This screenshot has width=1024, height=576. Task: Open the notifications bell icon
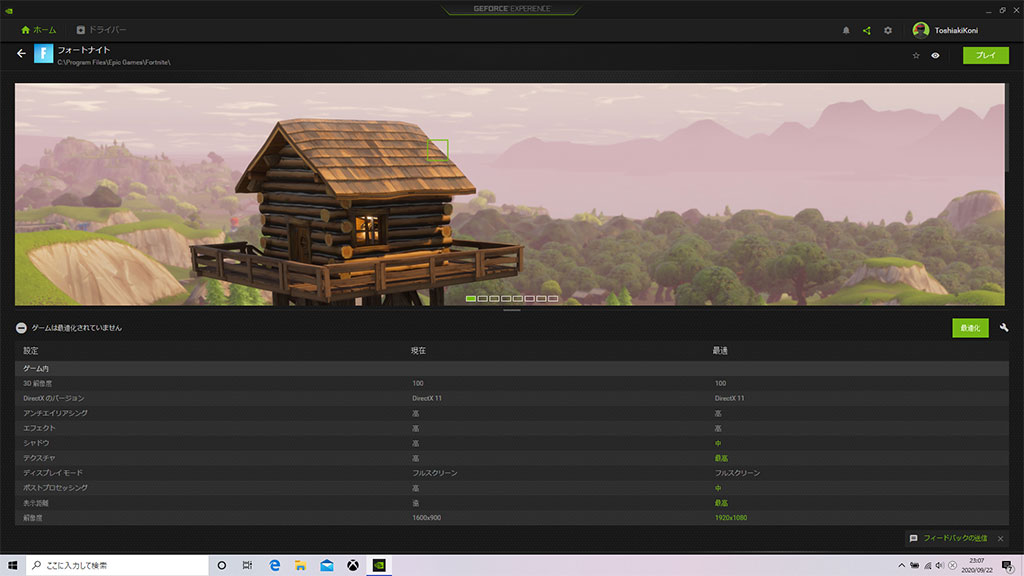click(846, 30)
